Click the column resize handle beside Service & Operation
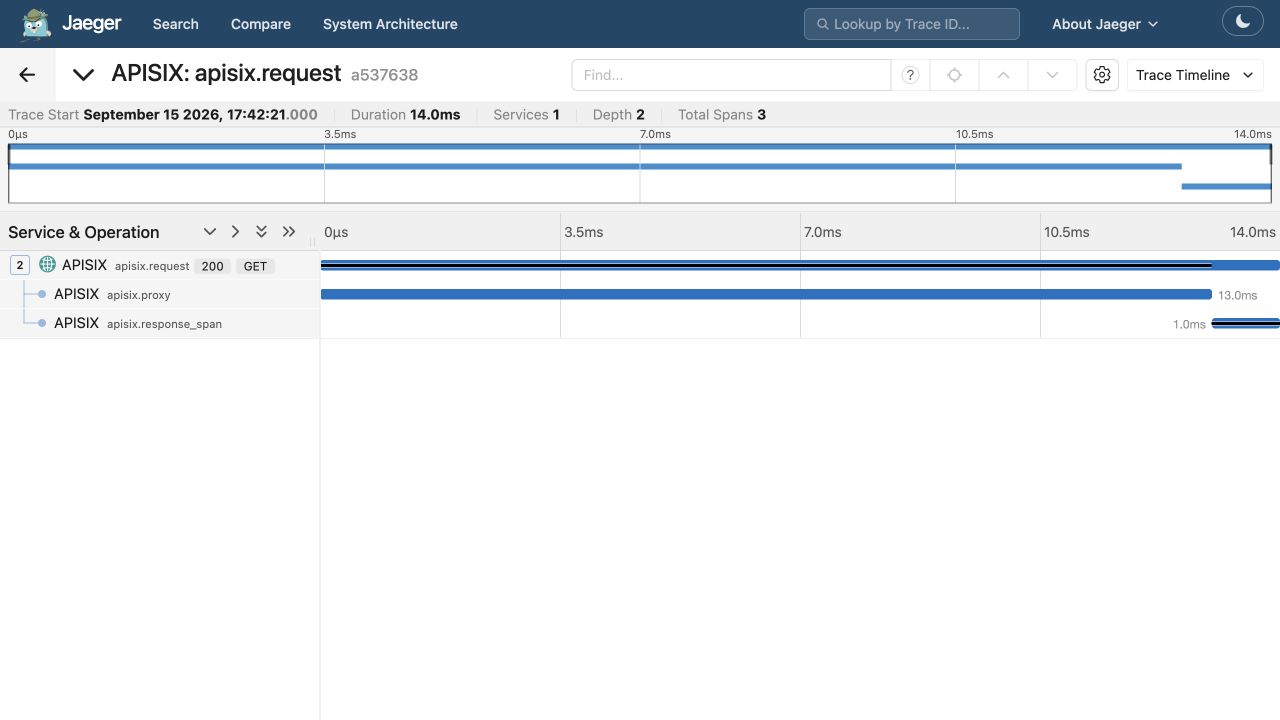This screenshot has width=1280, height=720. [x=312, y=242]
